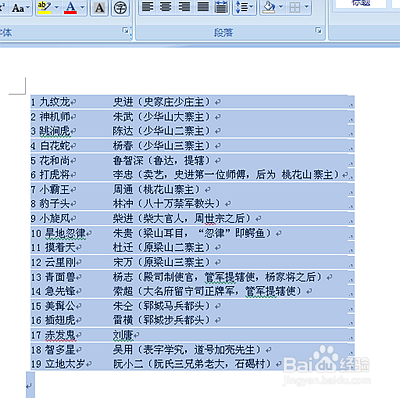Center the paragraph text

pos(166,7)
